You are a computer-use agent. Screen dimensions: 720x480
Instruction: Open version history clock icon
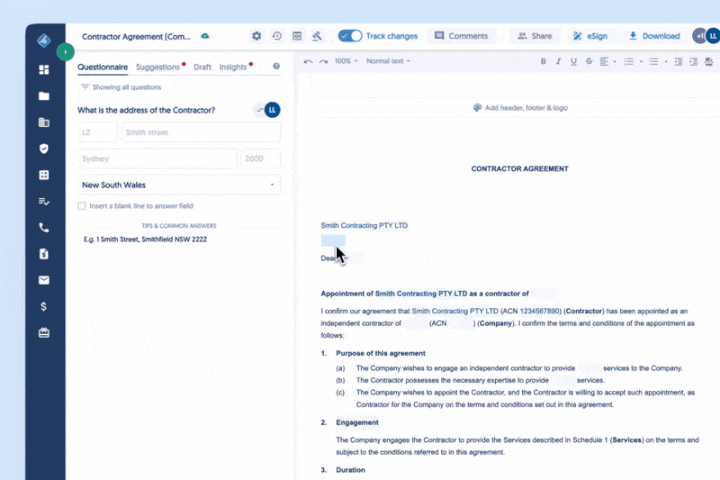(277, 36)
